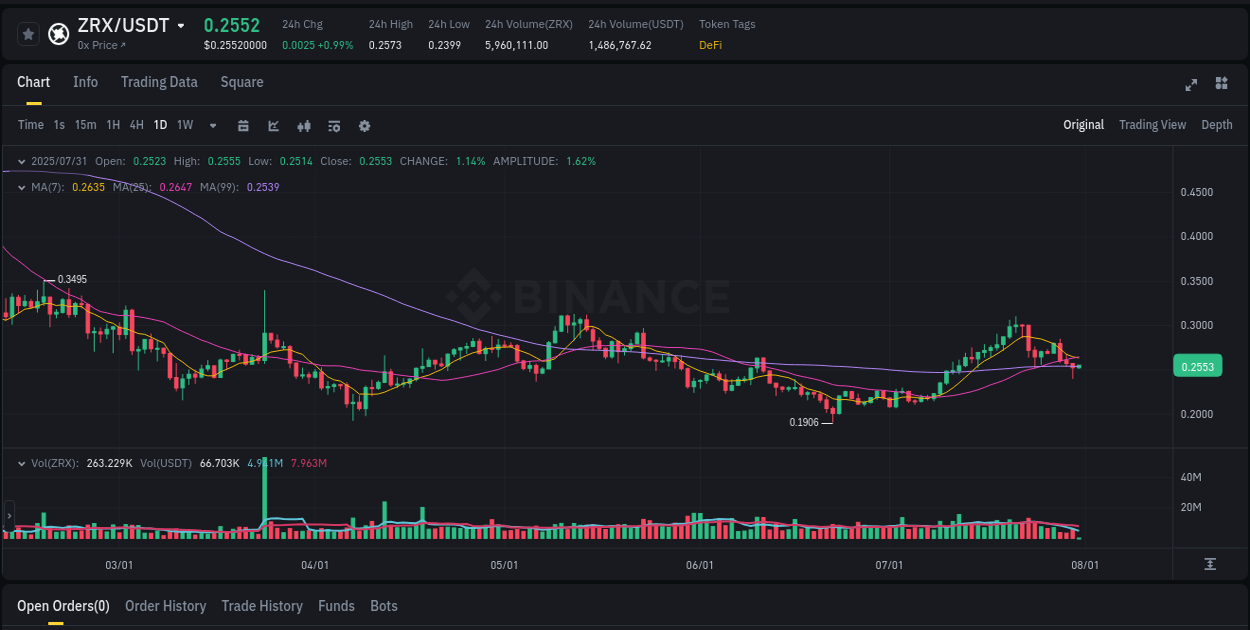Select the 1D timeframe option
This screenshot has width=1250, height=630.
click(x=160, y=125)
